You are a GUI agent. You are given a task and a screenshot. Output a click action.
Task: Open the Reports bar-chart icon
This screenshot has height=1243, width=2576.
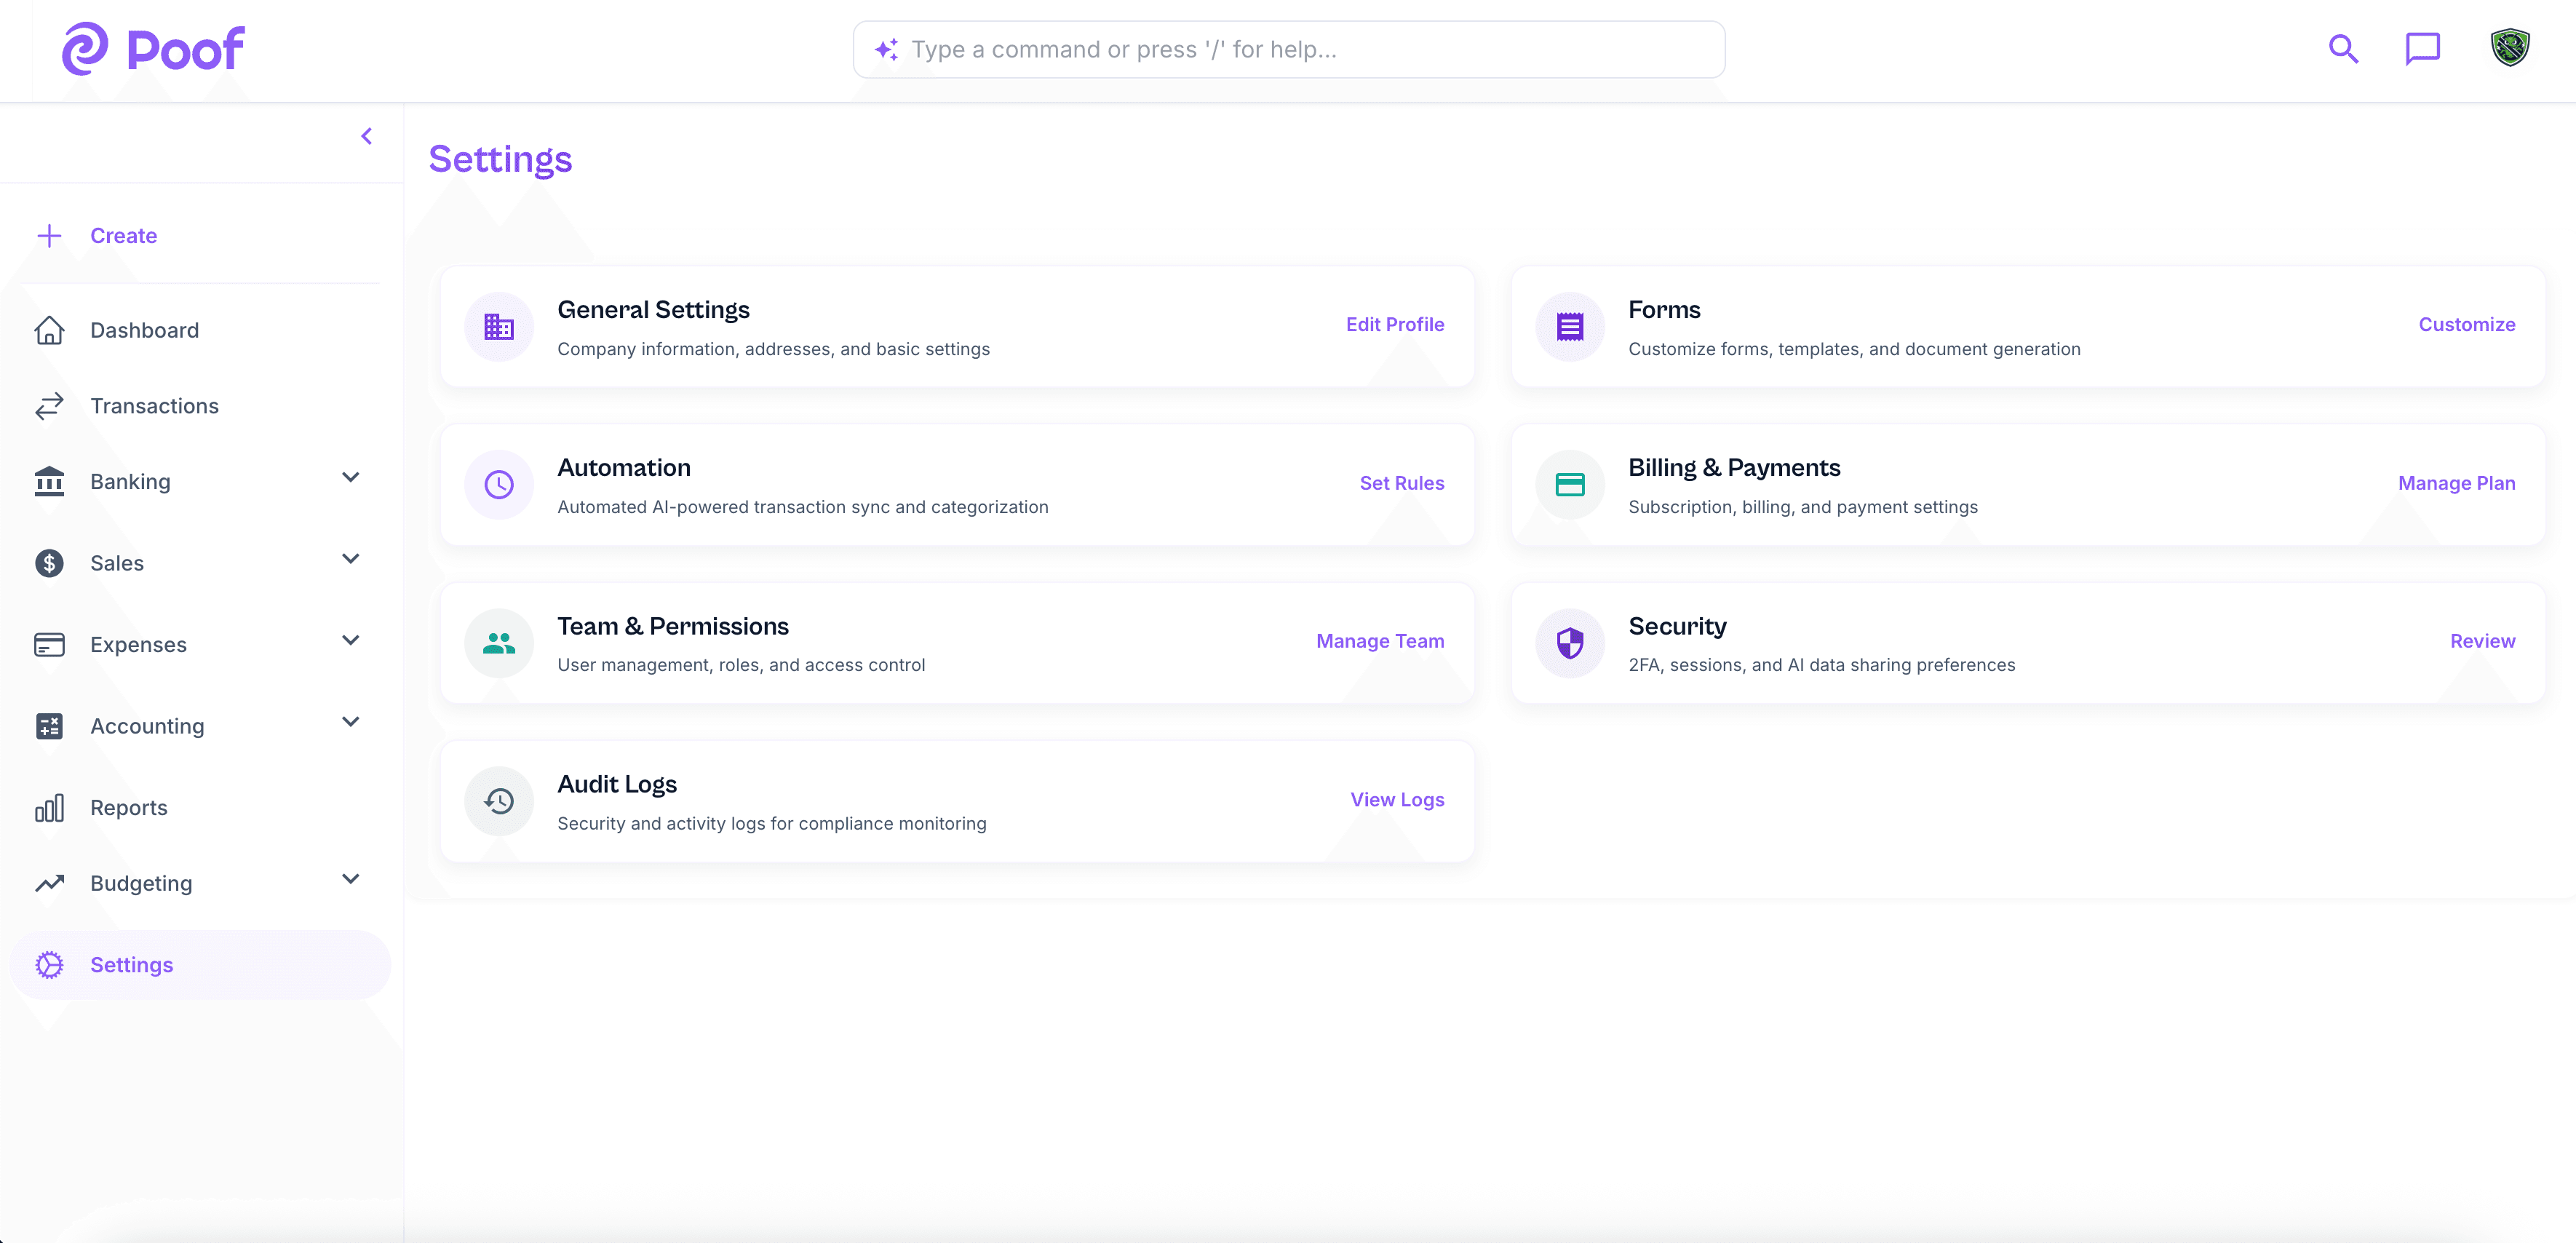50,807
